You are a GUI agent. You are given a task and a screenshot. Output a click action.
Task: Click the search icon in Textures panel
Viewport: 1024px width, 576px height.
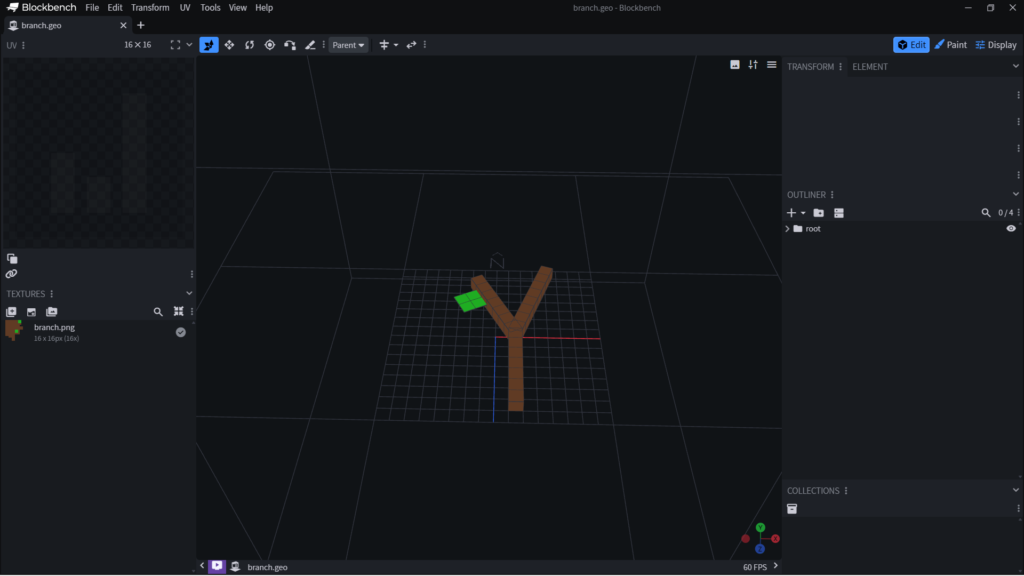pyautogui.click(x=158, y=312)
